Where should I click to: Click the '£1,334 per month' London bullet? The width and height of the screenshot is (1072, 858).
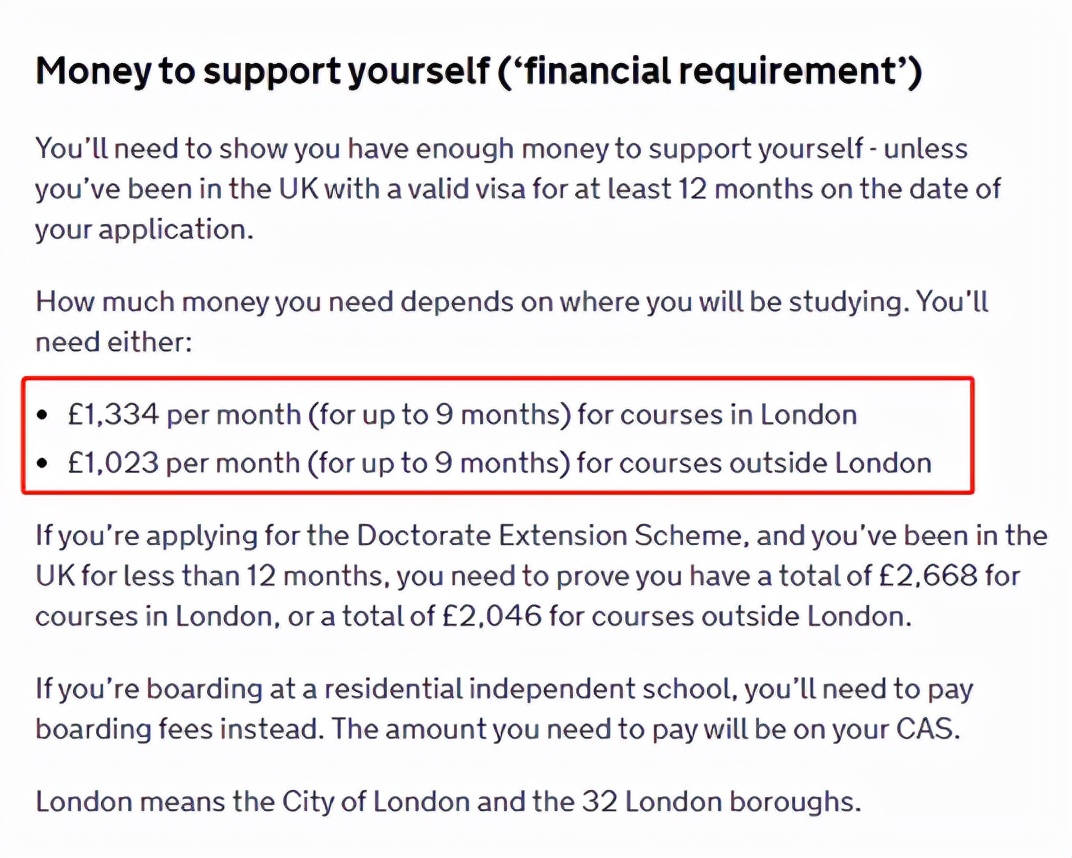tap(462, 415)
